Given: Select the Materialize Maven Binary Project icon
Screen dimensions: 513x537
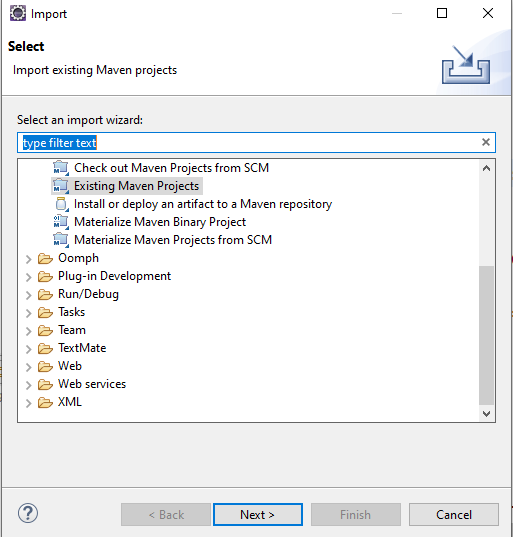Looking at the screenshot, I should pyautogui.click(x=61, y=222).
